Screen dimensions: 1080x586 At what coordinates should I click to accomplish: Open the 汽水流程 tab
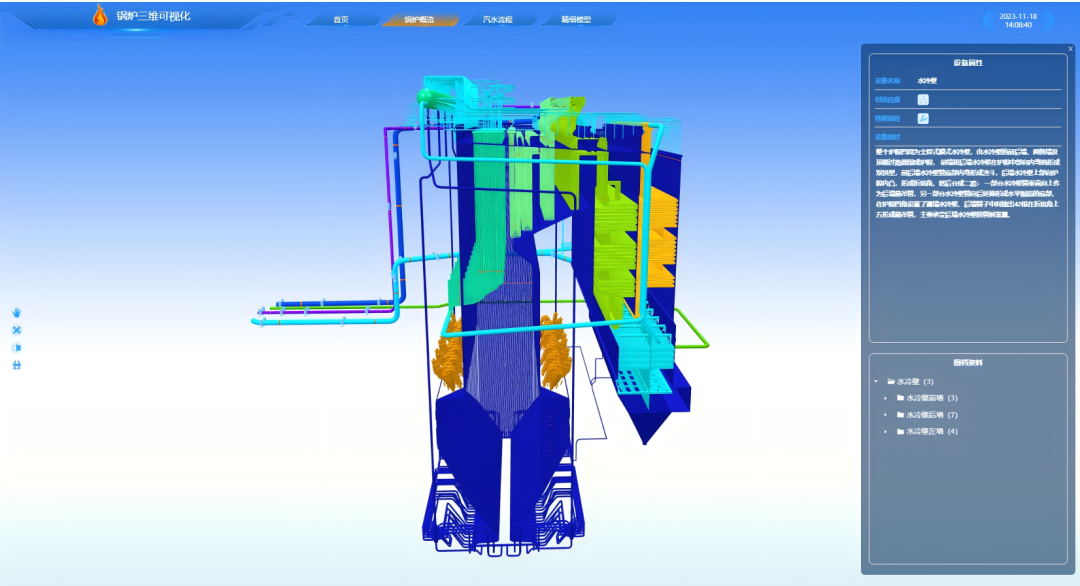497,20
